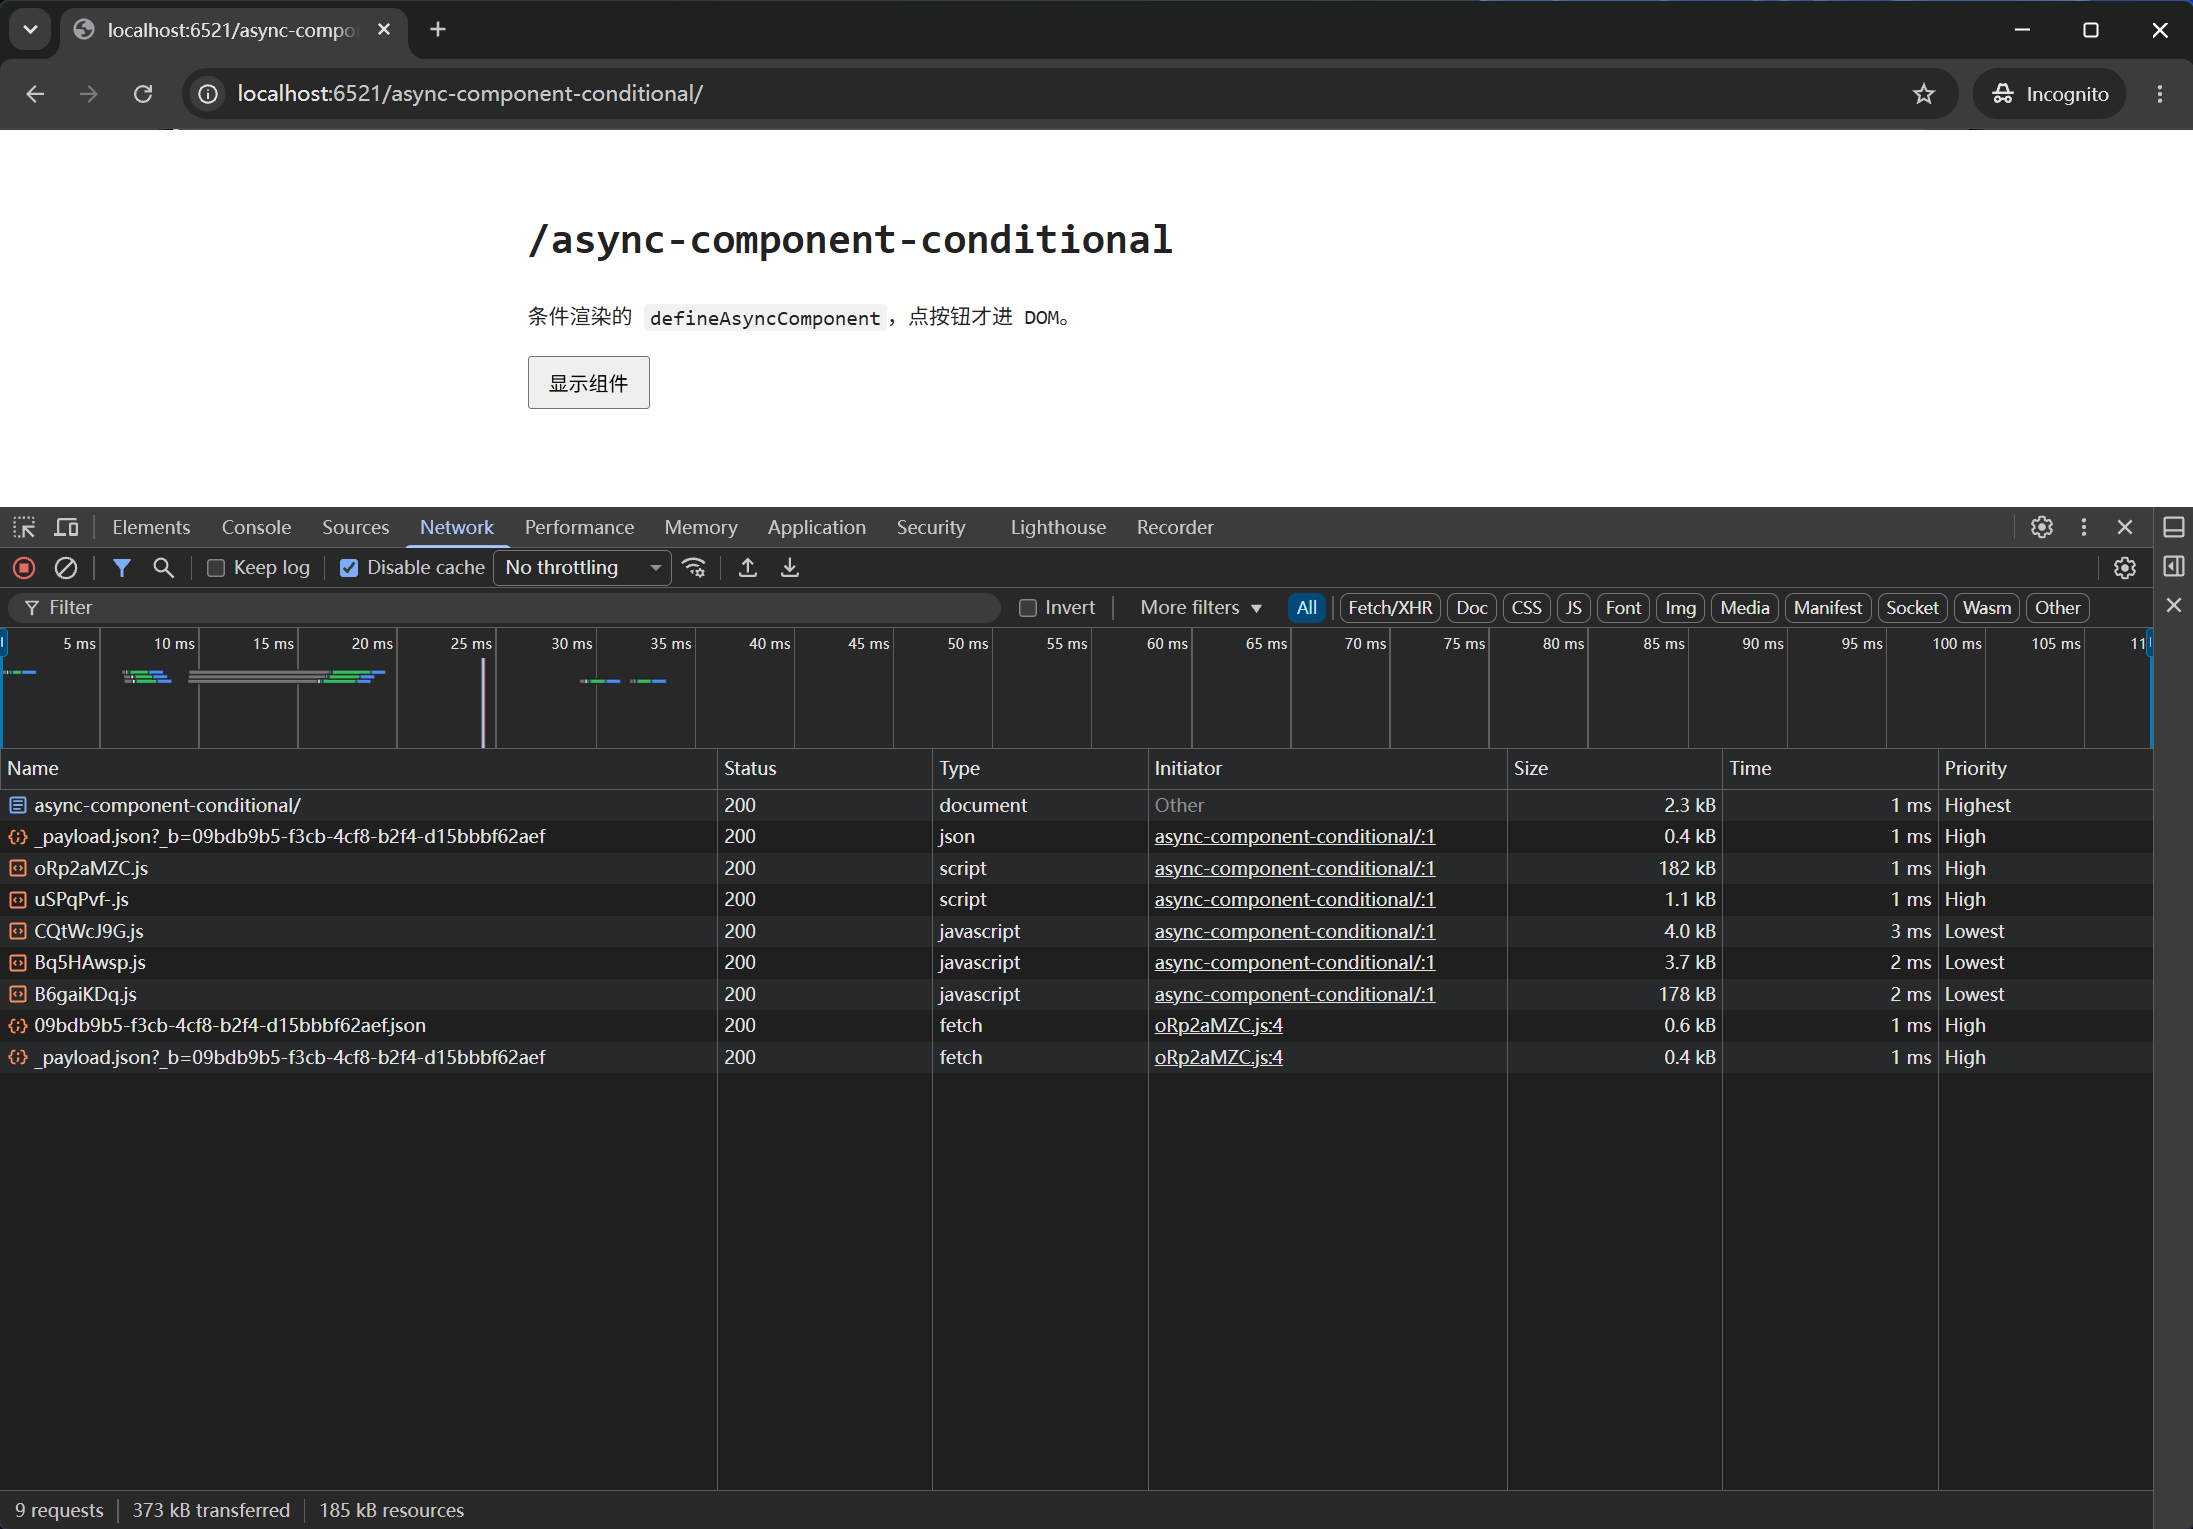This screenshot has width=2193, height=1529.
Task: Click the Incognito indicator button
Action: (x=2050, y=94)
